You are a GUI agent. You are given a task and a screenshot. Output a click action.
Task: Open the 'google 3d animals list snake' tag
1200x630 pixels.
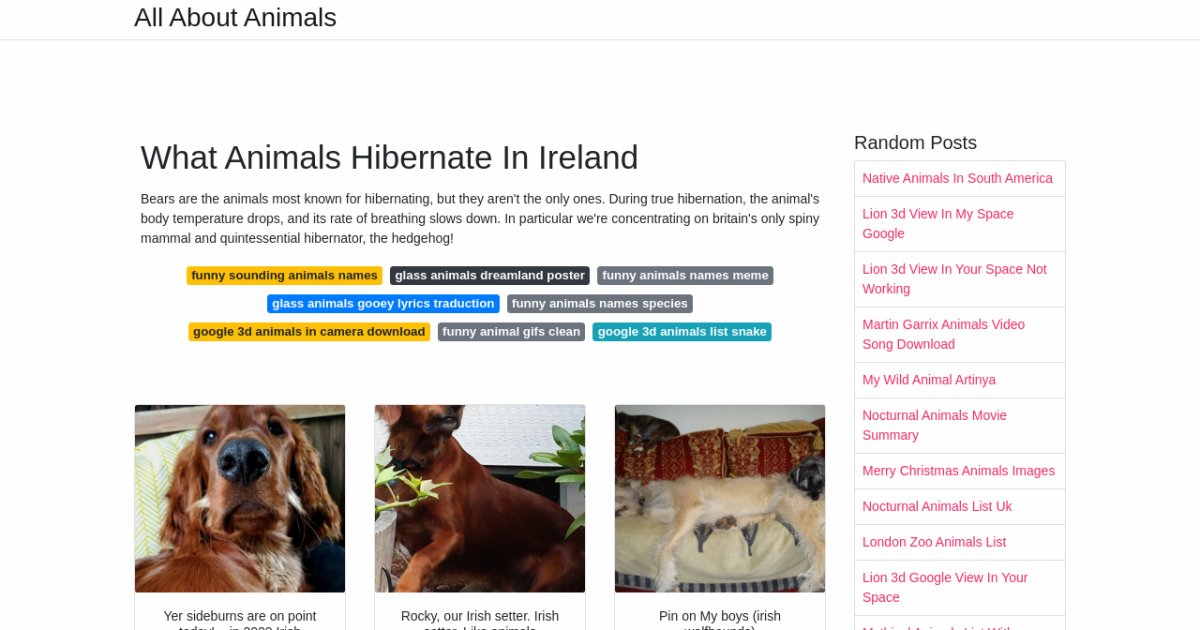[x=682, y=332]
